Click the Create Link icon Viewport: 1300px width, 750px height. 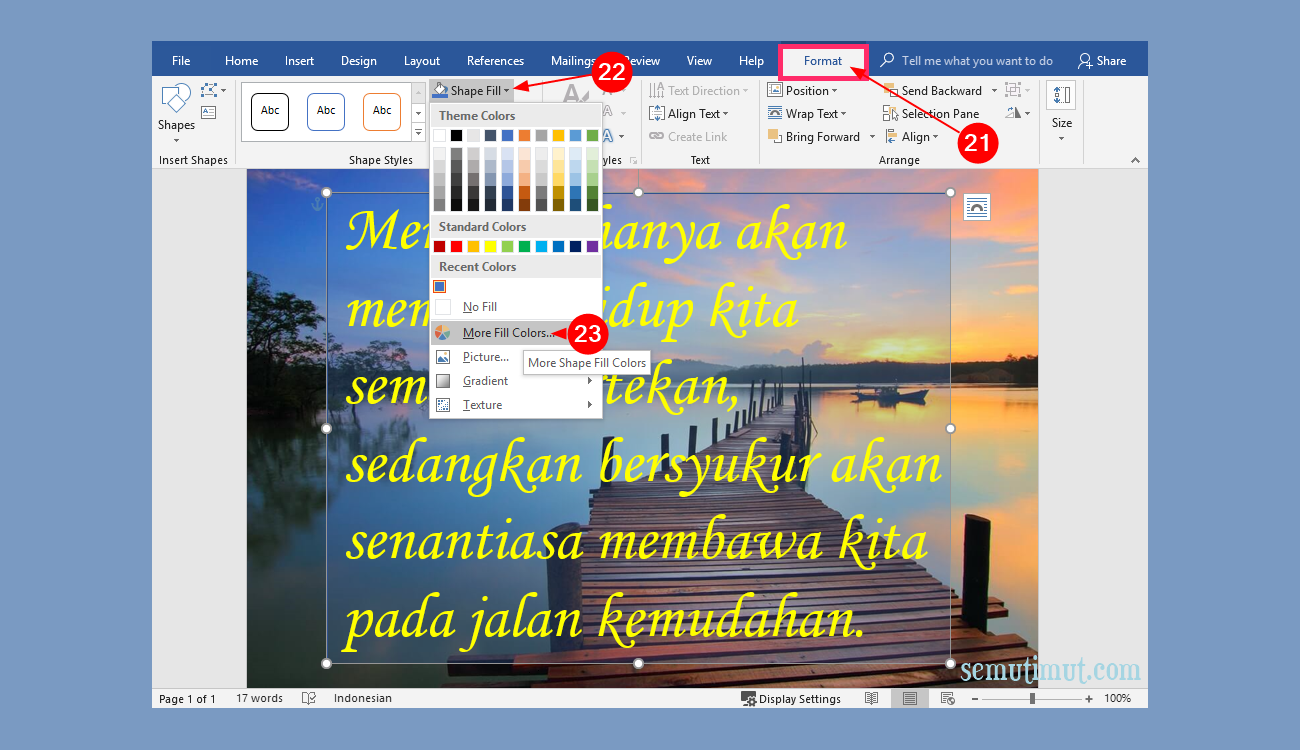pos(656,137)
